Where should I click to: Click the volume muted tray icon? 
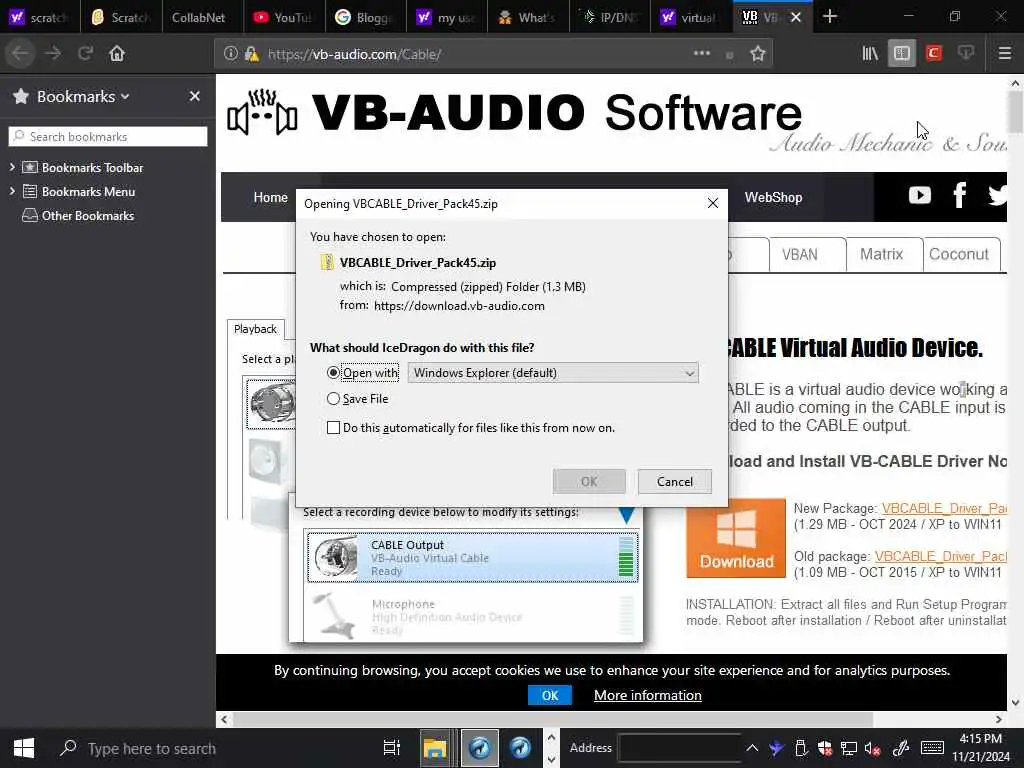872,748
